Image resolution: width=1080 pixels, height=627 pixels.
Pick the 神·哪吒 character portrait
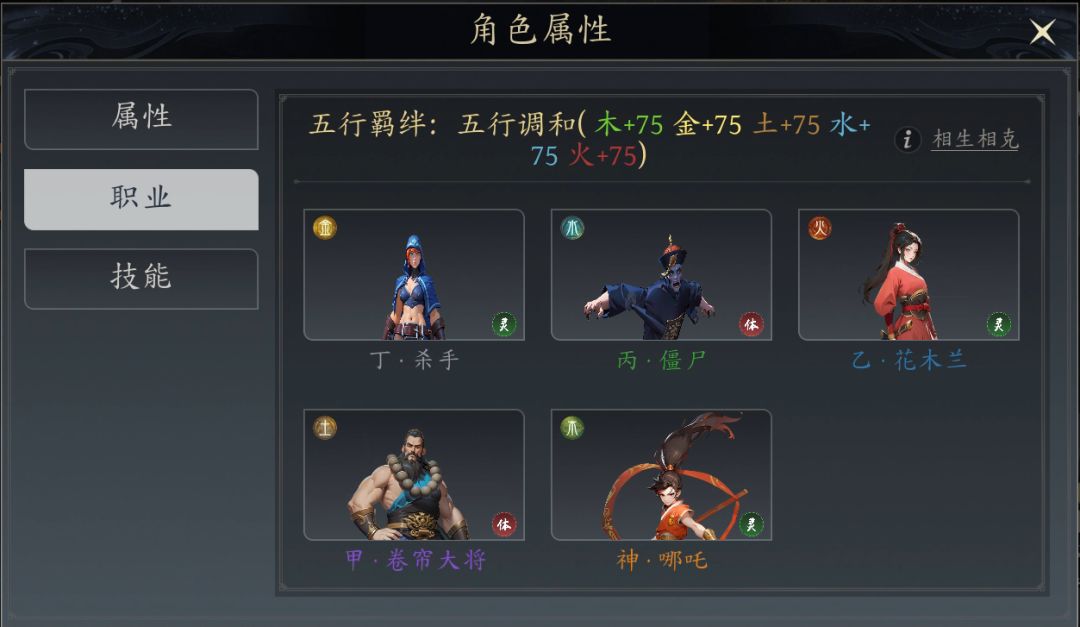[x=661, y=475]
